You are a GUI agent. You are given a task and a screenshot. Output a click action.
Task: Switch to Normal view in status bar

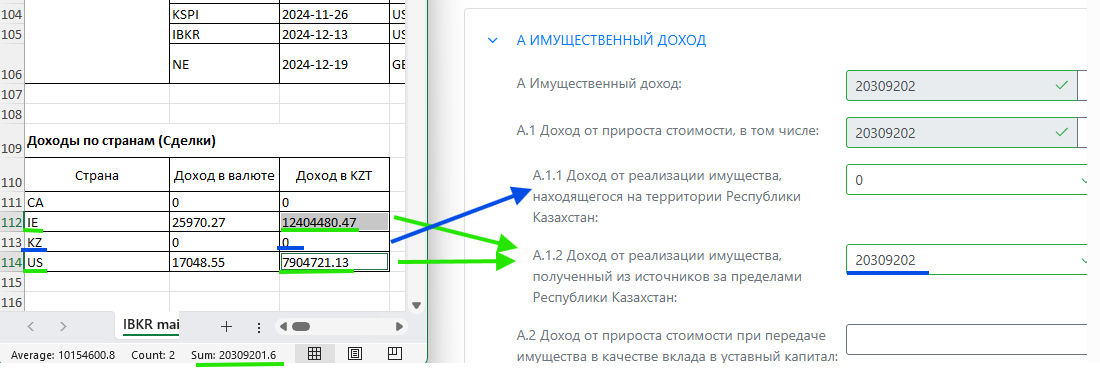coord(315,353)
